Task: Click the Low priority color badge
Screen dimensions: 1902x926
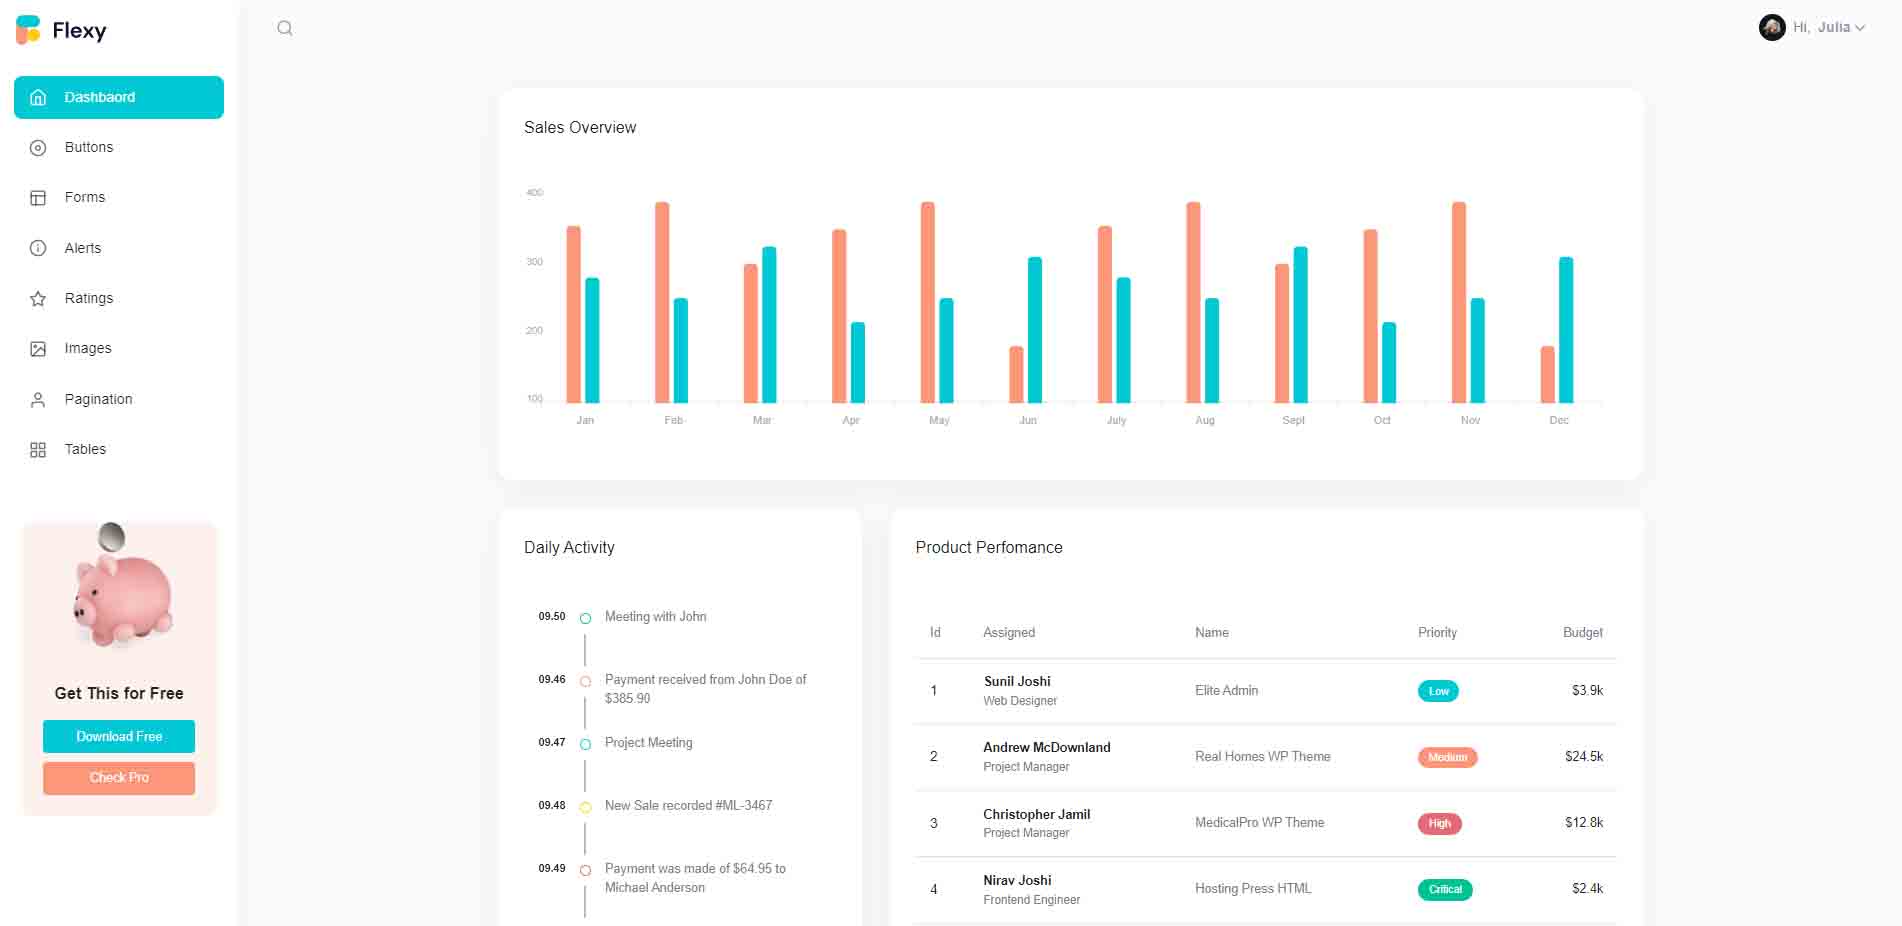Action: pyautogui.click(x=1437, y=690)
